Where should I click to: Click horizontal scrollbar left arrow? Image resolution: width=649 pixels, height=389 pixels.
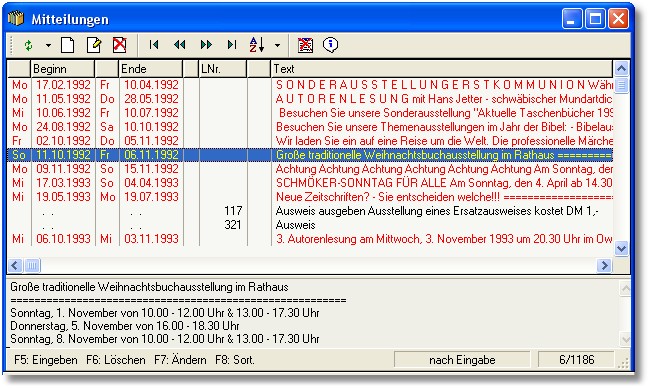coord(15,265)
